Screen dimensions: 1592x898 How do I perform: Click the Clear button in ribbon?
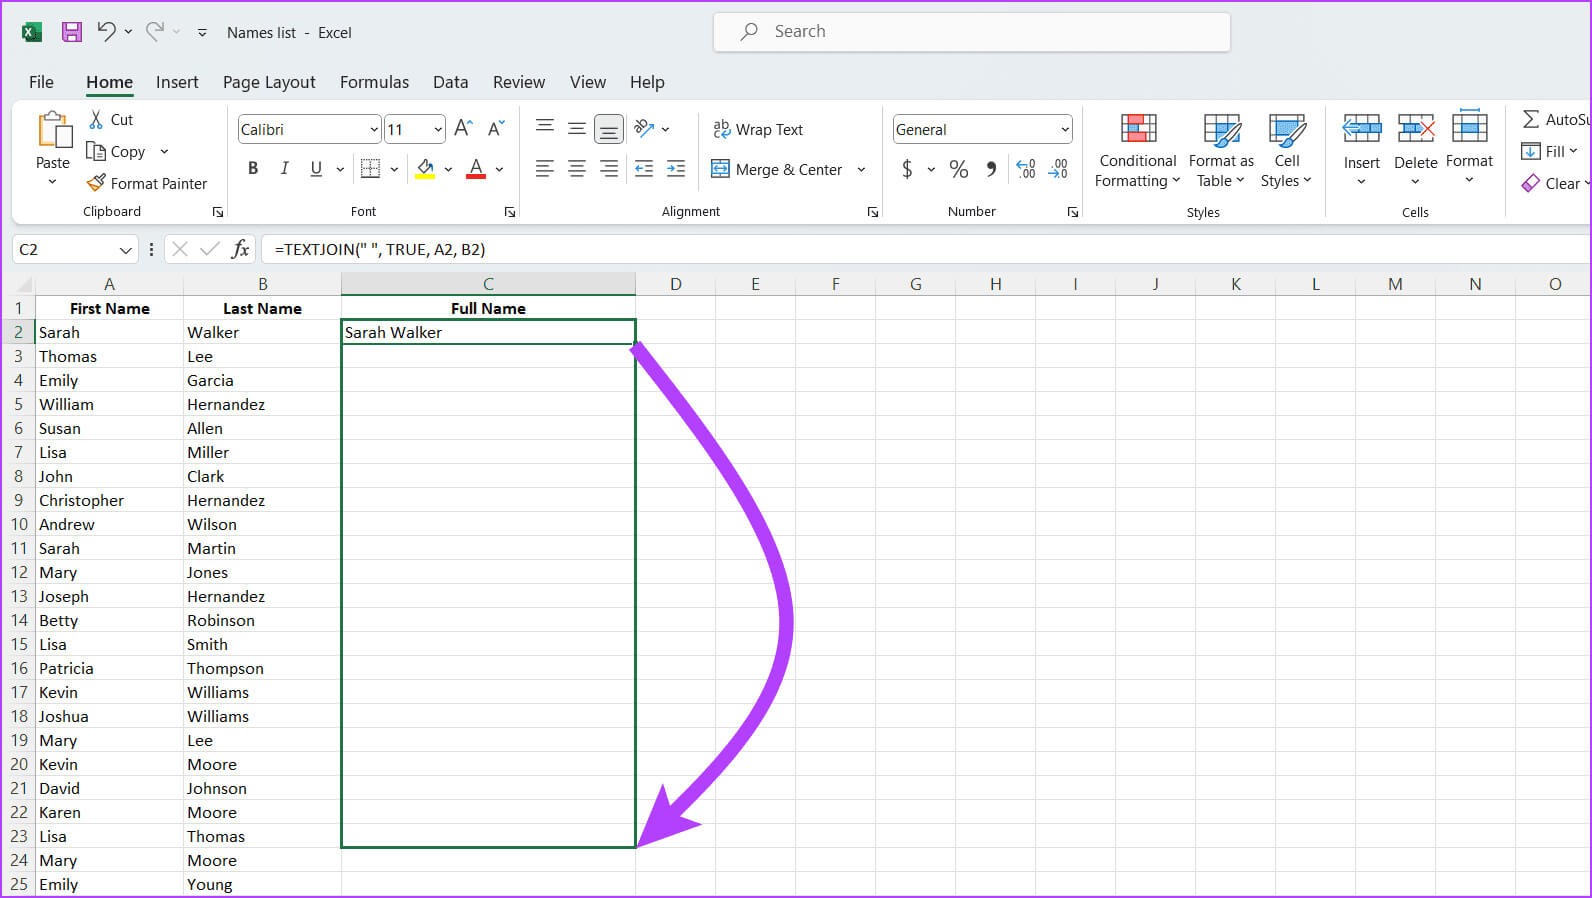1553,183
